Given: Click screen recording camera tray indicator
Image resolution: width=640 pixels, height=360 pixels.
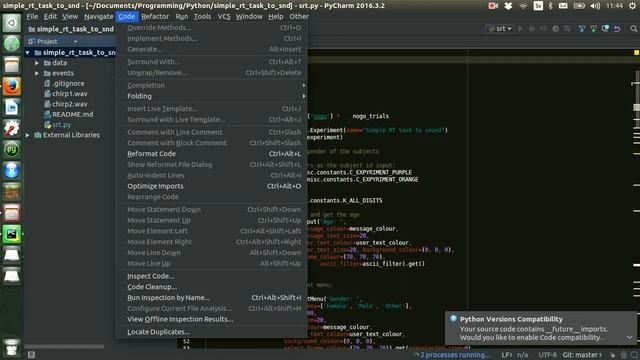Looking at the screenshot, I should [x=493, y=6].
